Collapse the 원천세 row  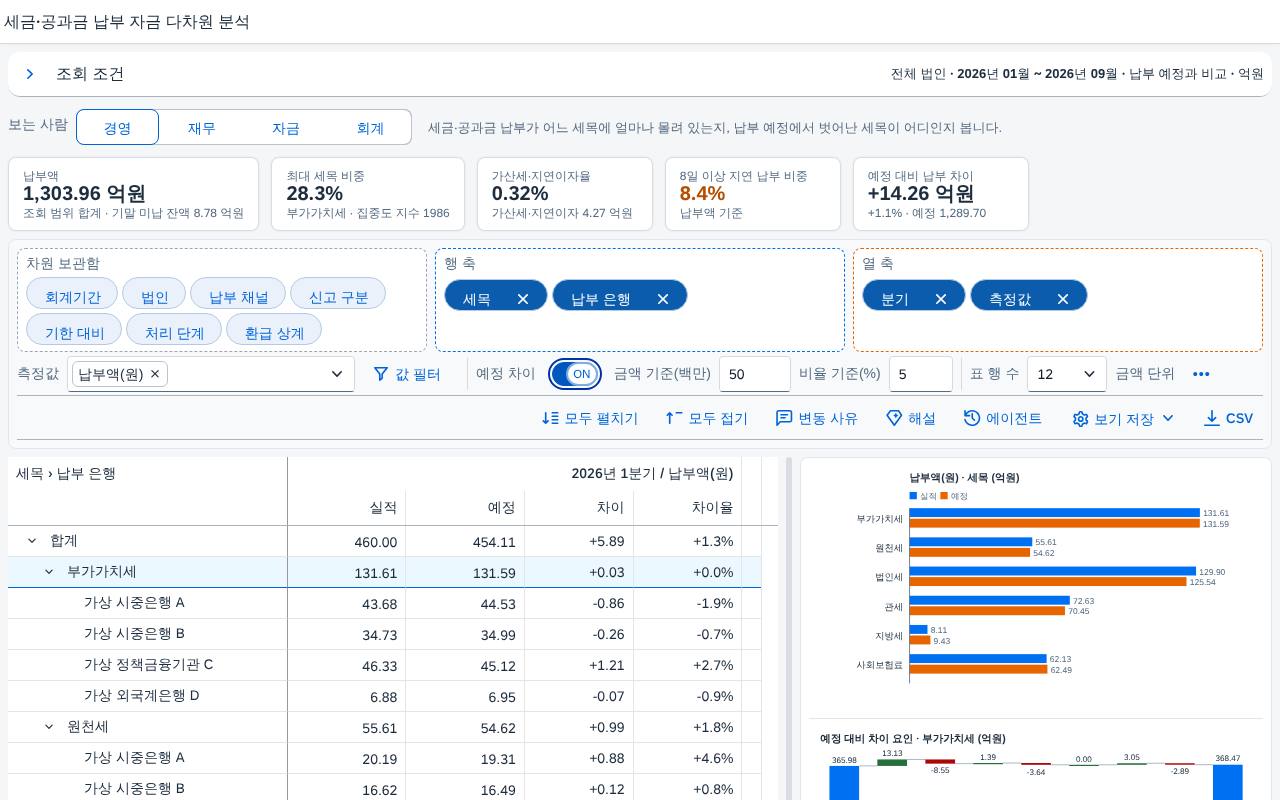tap(49, 727)
